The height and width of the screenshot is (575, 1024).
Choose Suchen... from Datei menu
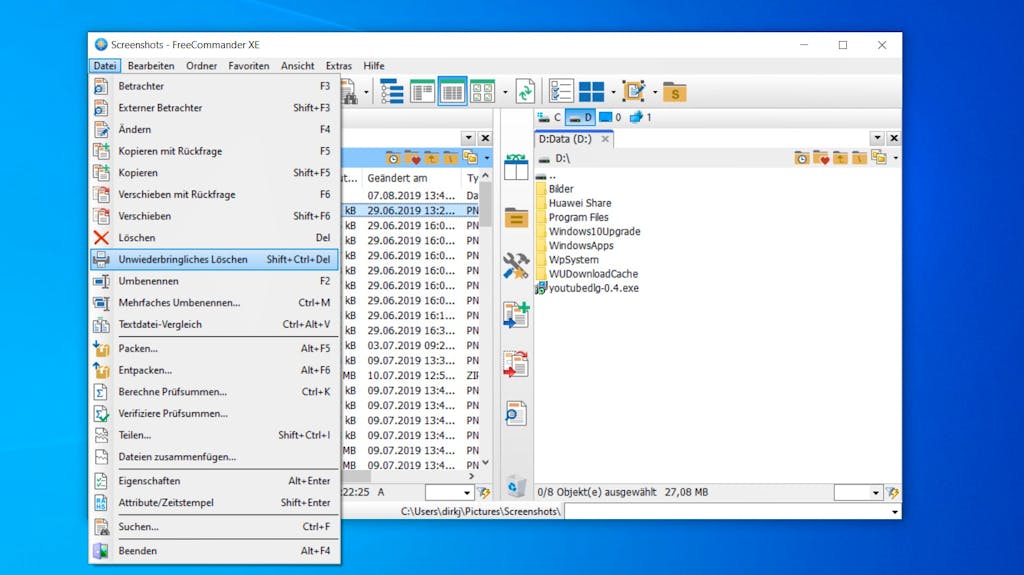point(214,527)
